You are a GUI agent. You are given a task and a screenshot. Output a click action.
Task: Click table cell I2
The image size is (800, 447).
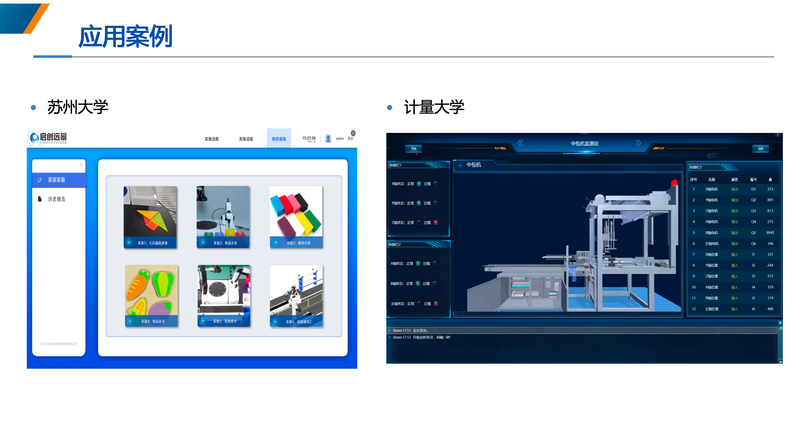(x=753, y=265)
